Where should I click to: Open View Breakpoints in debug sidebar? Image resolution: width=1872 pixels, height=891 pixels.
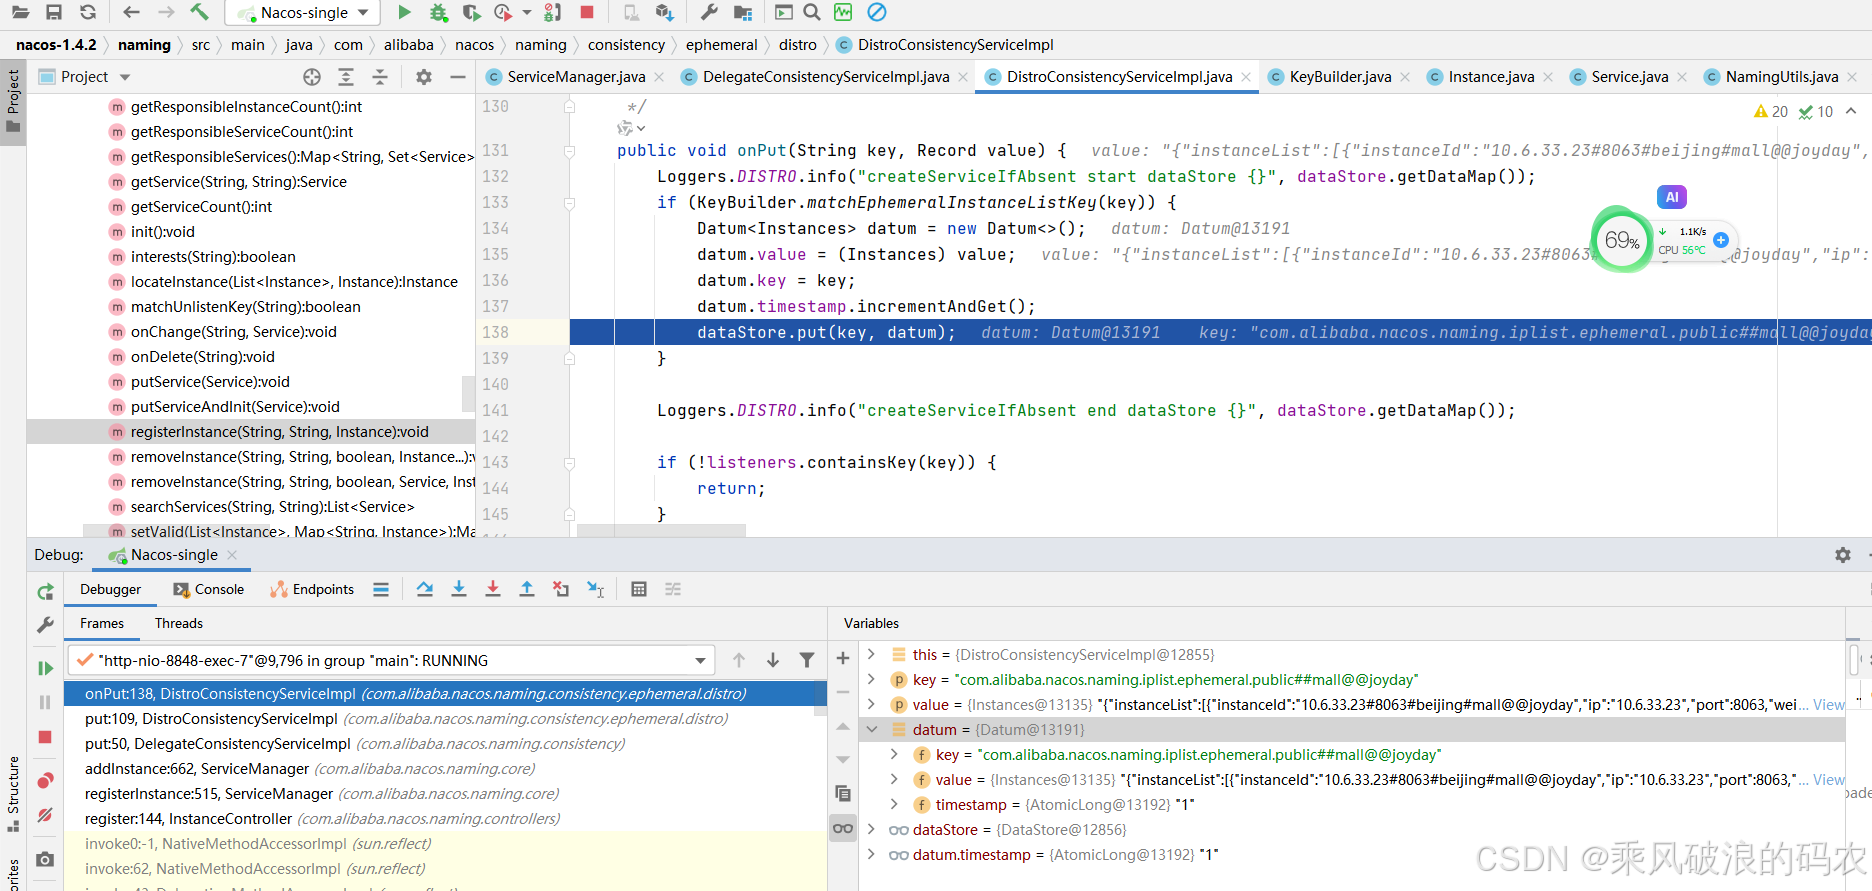pyautogui.click(x=45, y=780)
